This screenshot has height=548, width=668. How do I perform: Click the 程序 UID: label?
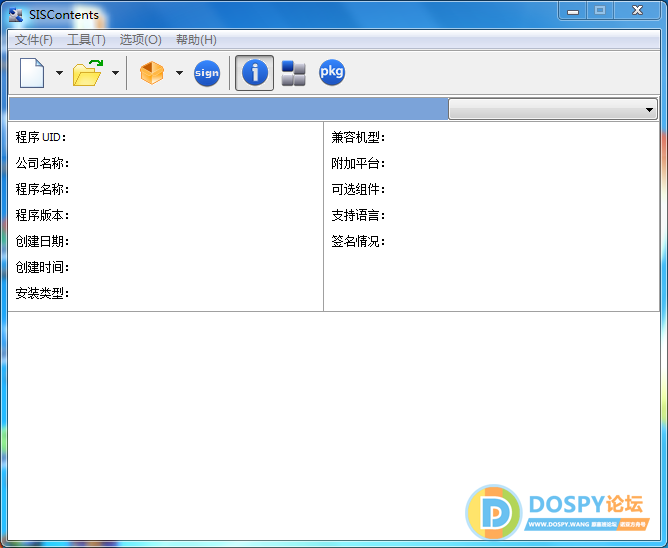coord(41,137)
